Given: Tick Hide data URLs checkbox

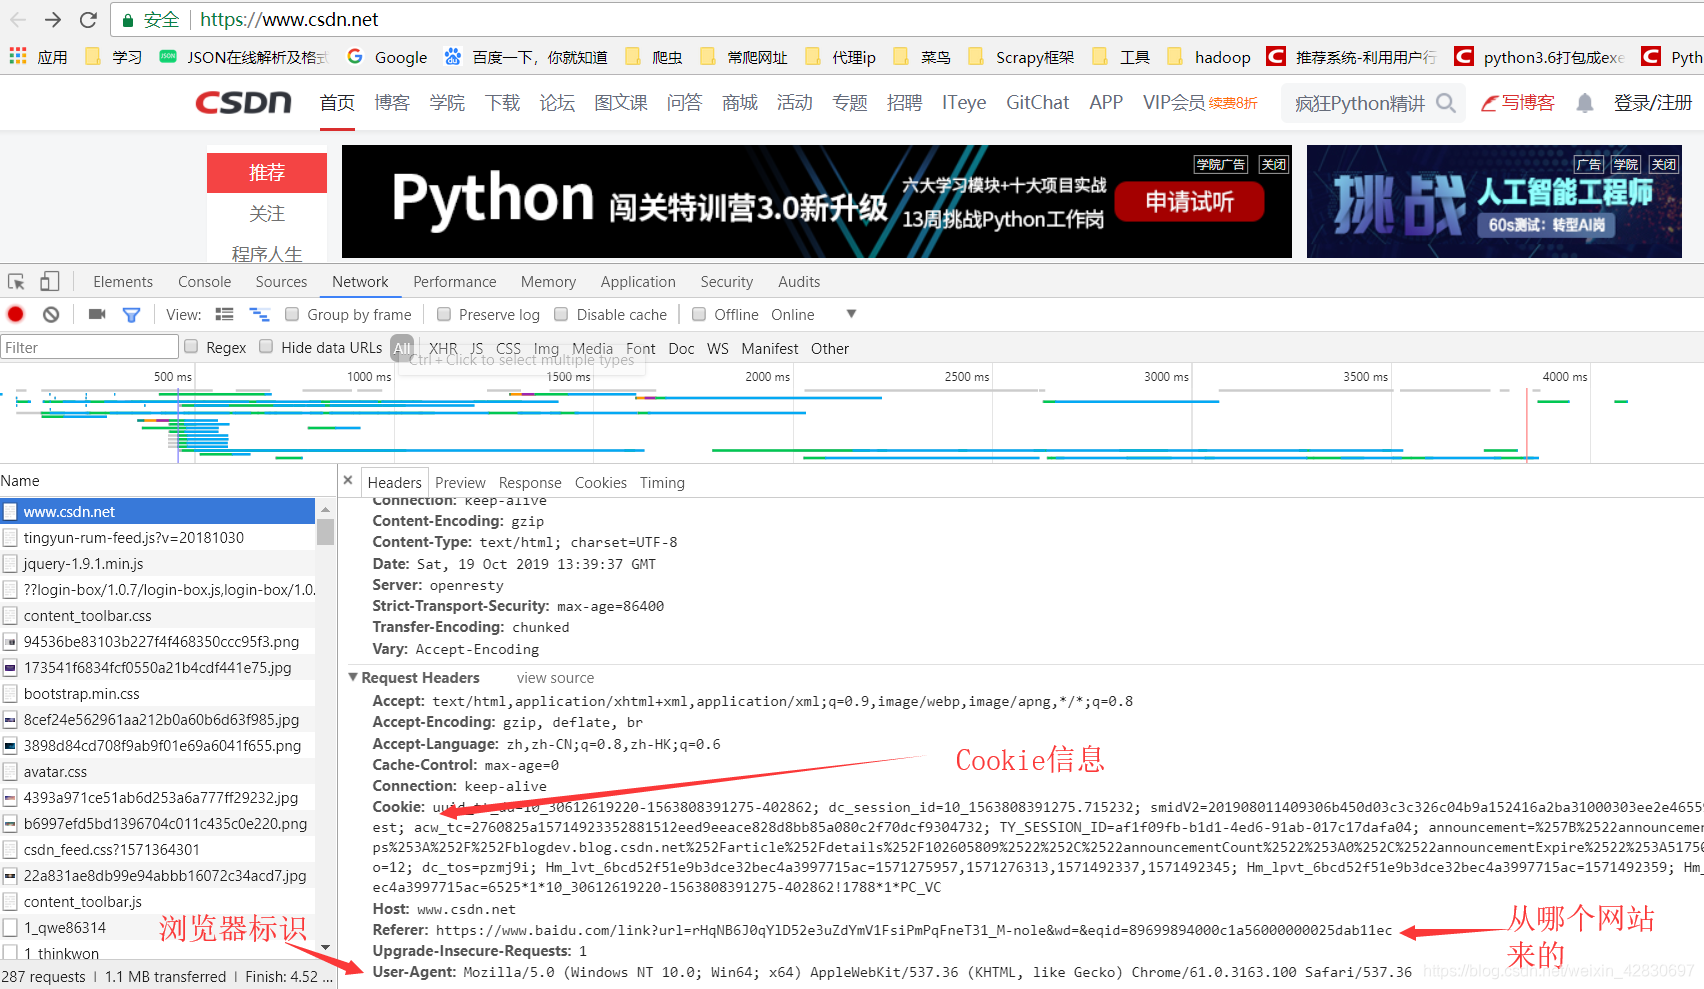Looking at the screenshot, I should [266, 346].
